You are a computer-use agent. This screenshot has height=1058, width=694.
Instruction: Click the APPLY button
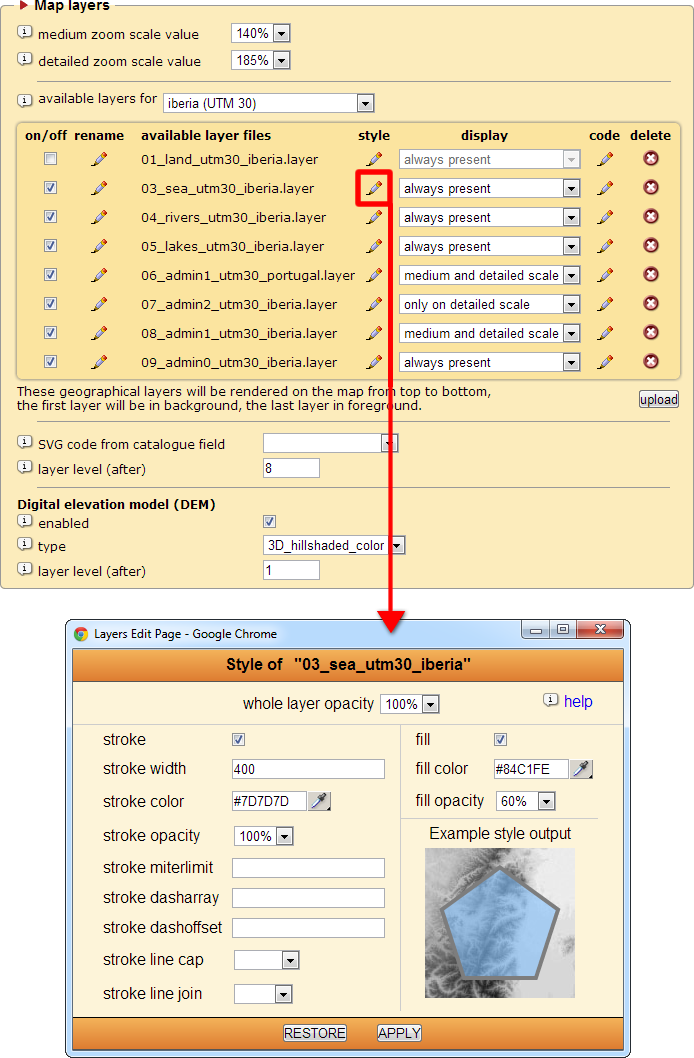click(x=399, y=1033)
